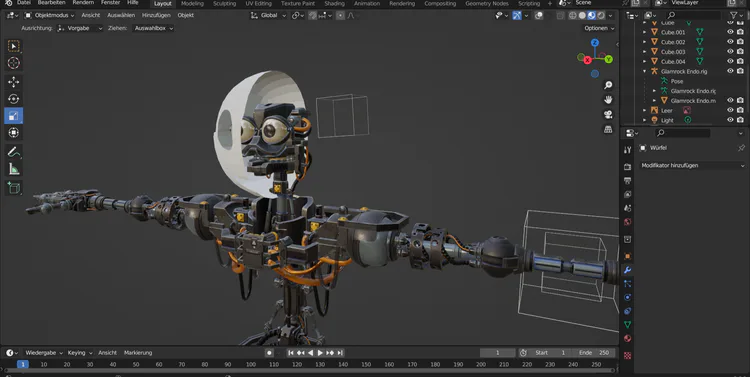This screenshot has width=750, height=377.
Task: Switch to wireframe viewport shading
Action: pos(573,15)
